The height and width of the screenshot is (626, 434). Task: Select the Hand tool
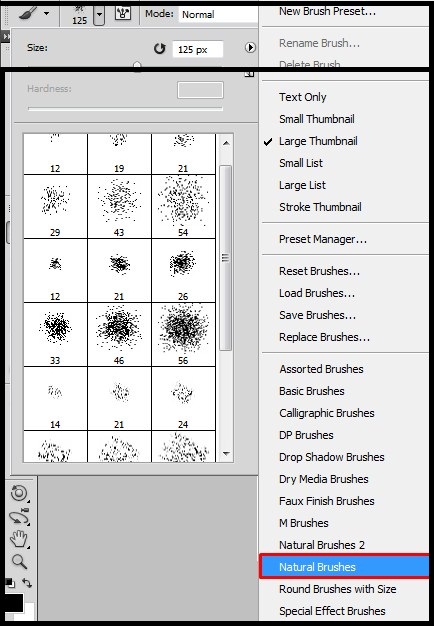(x=18, y=539)
